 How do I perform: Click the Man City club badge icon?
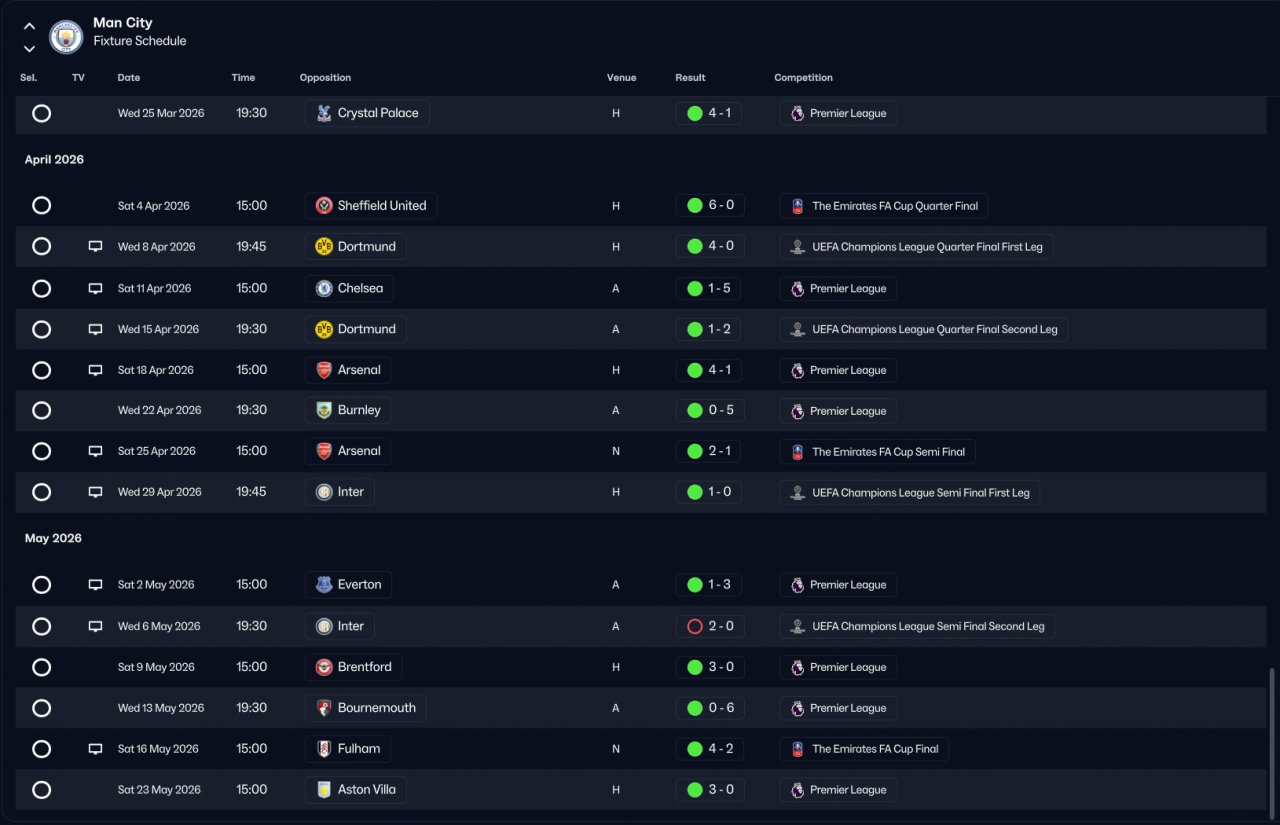(x=66, y=37)
